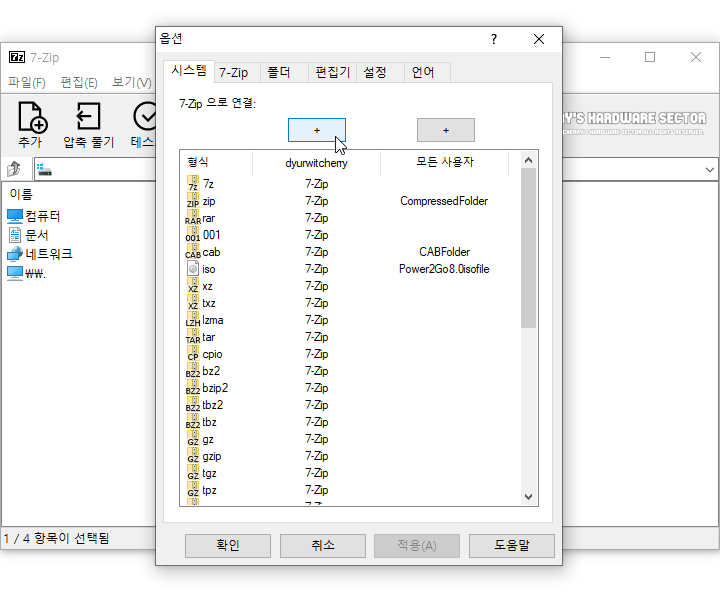The image size is (720, 600).
Task: Click the format list scrollbar thumb
Action: pyautogui.click(x=529, y=248)
